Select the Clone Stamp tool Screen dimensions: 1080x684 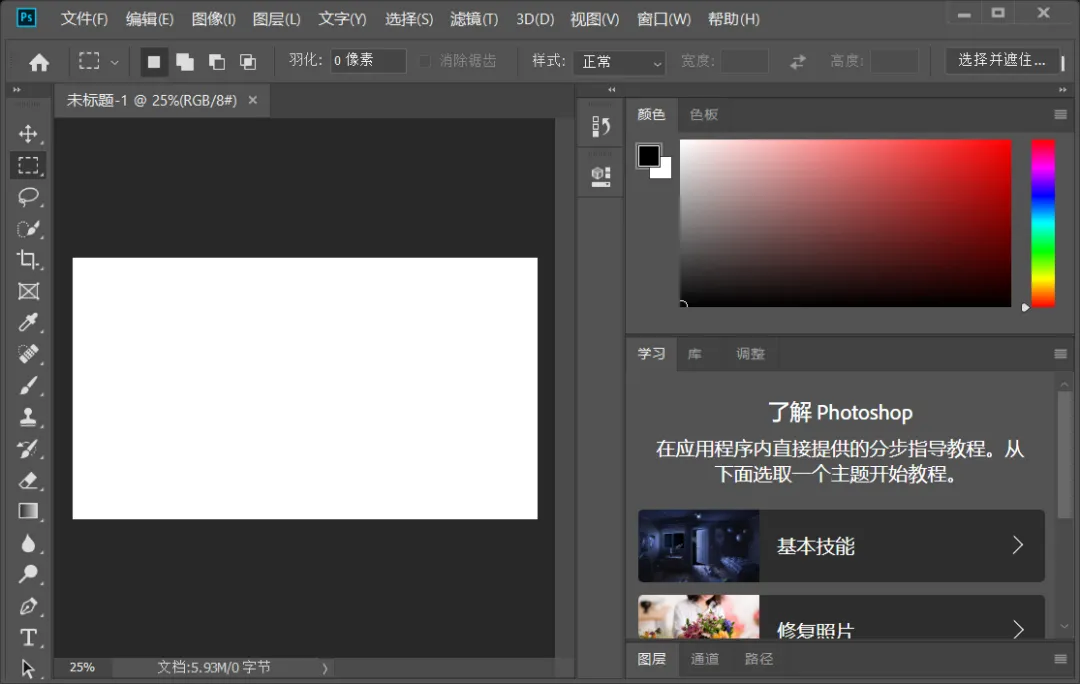click(x=28, y=417)
